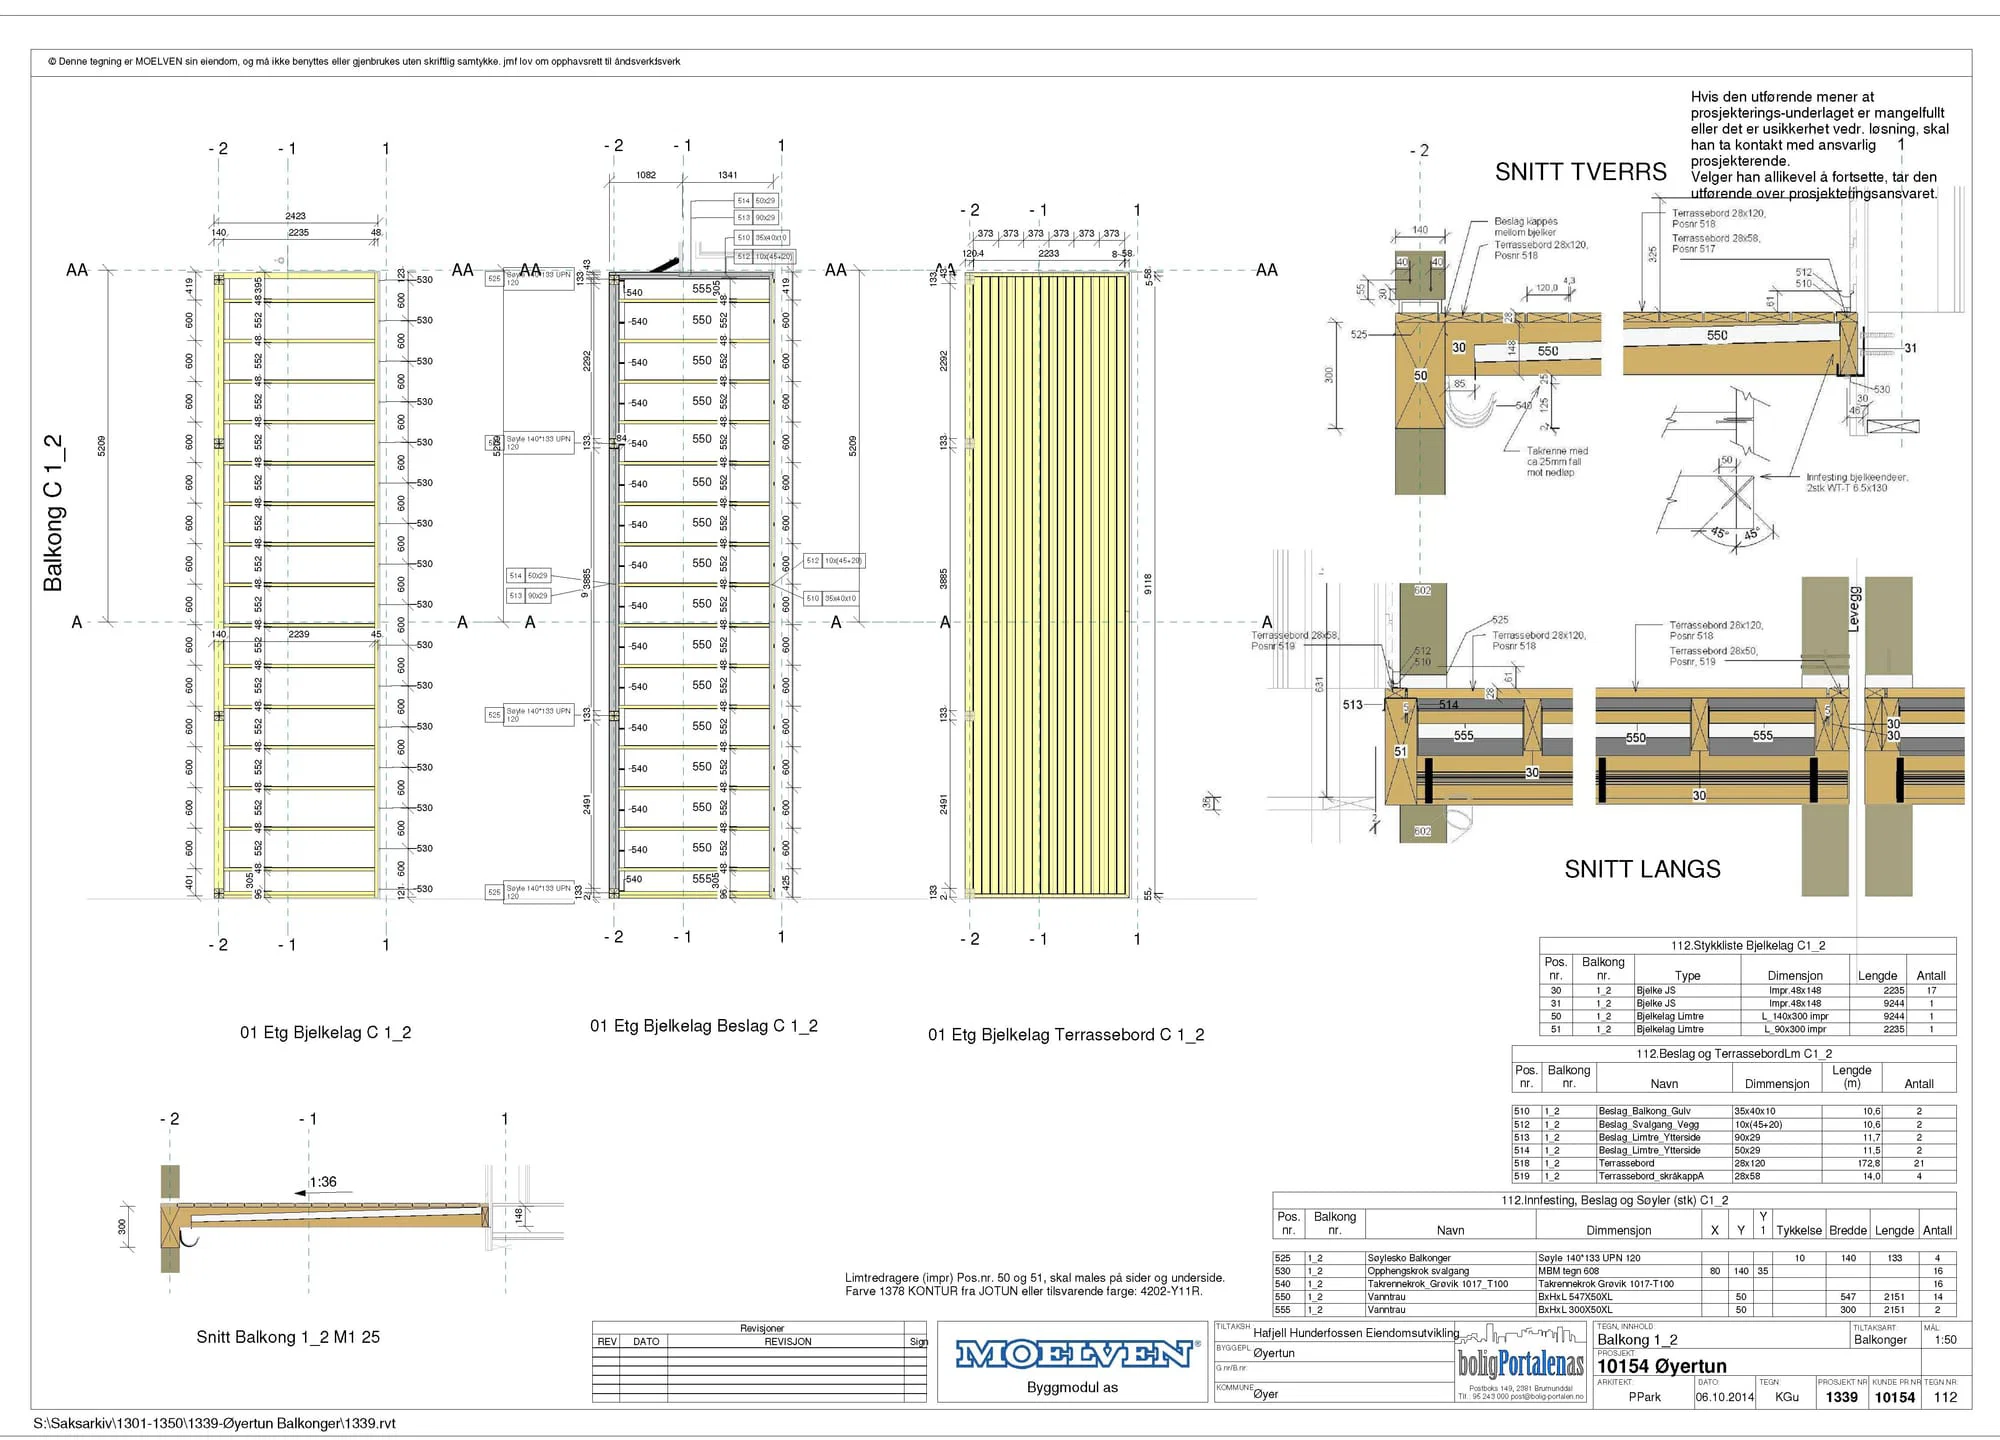The image size is (2000, 1440).
Task: Select the "SNITT LANGS" heading
Action: click(1642, 869)
